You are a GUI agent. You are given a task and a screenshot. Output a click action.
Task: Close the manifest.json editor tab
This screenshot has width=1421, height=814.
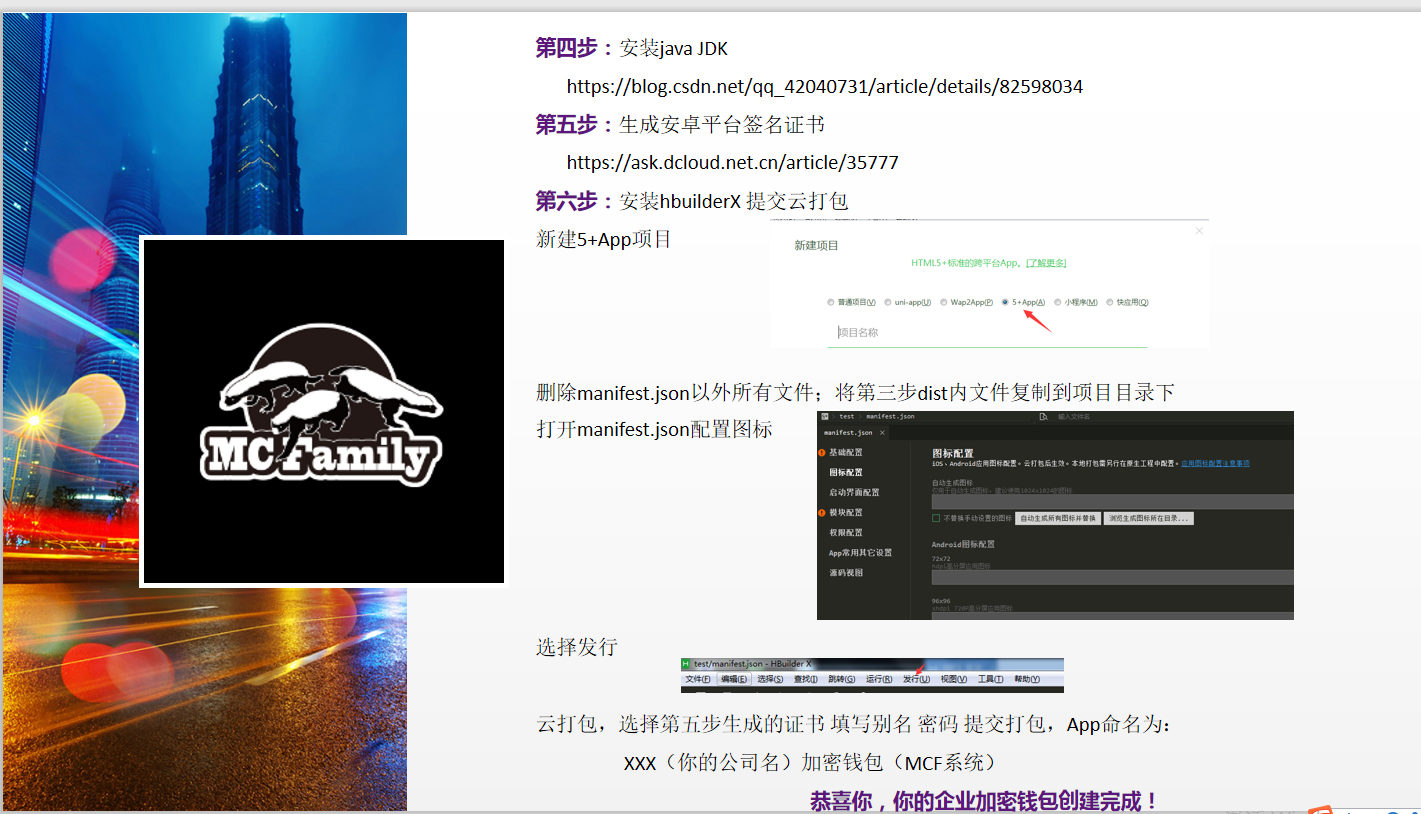coord(882,433)
